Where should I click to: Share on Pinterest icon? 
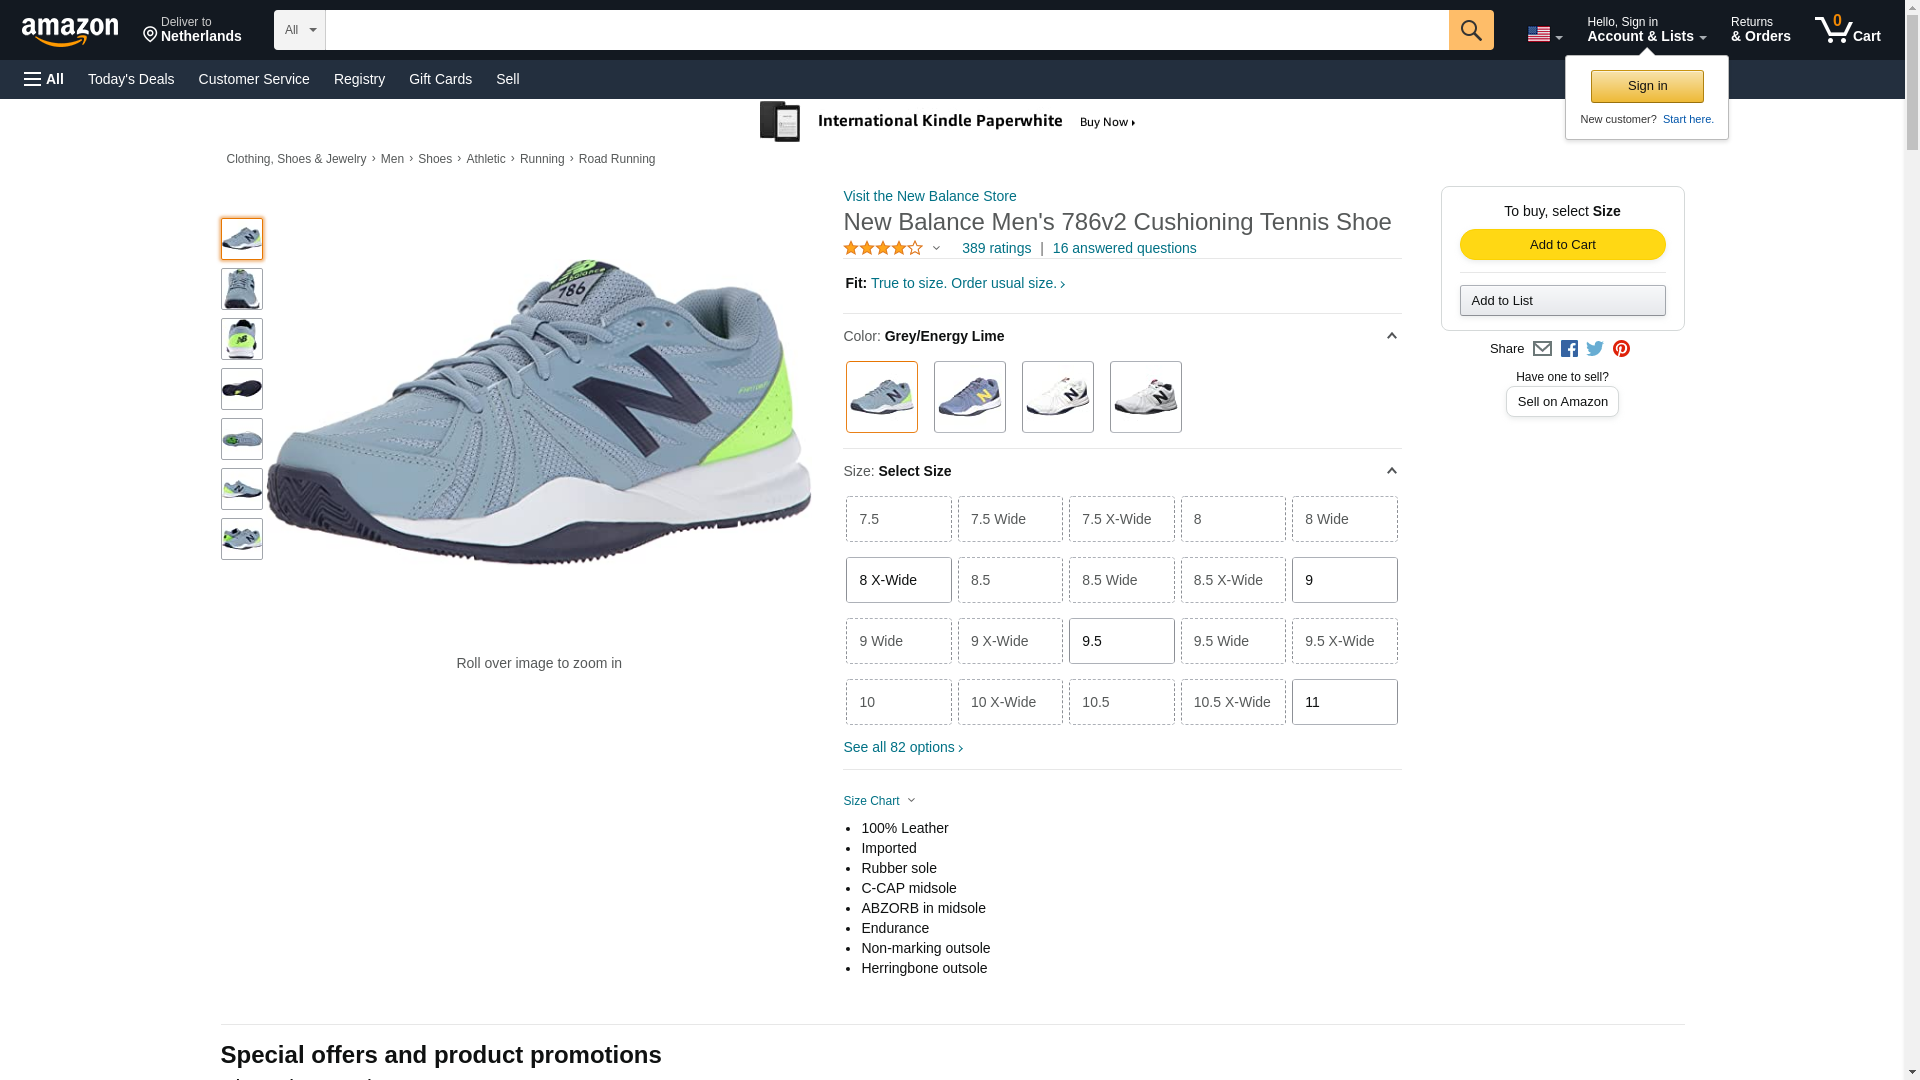[x=1621, y=349]
